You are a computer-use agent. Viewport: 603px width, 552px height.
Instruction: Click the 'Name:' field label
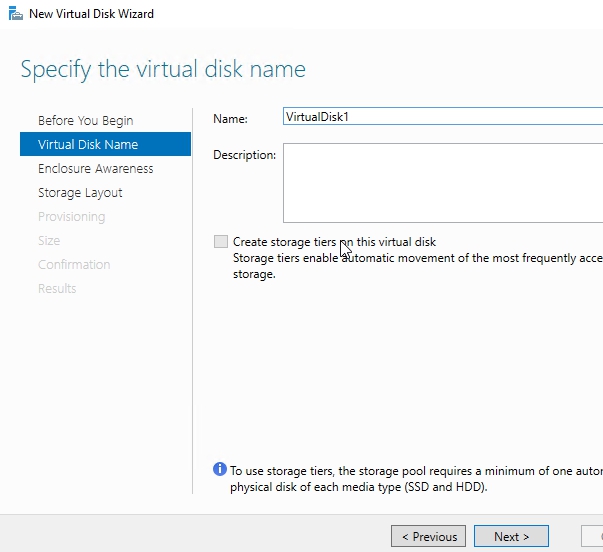click(230, 119)
